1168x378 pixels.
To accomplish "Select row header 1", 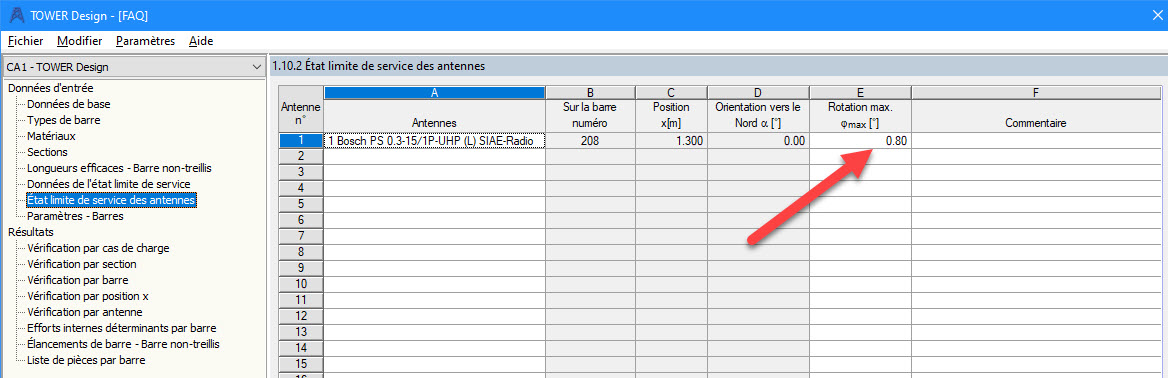I will pyautogui.click(x=301, y=140).
